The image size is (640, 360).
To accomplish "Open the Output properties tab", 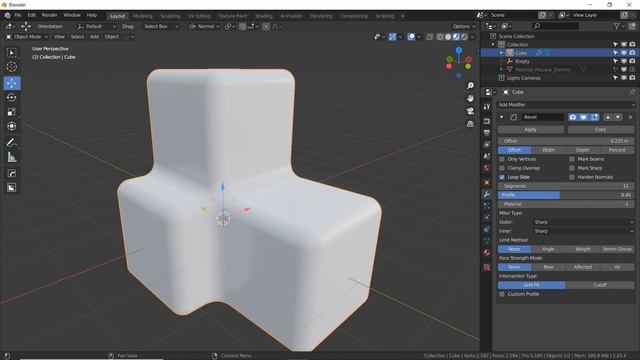I will (487, 133).
